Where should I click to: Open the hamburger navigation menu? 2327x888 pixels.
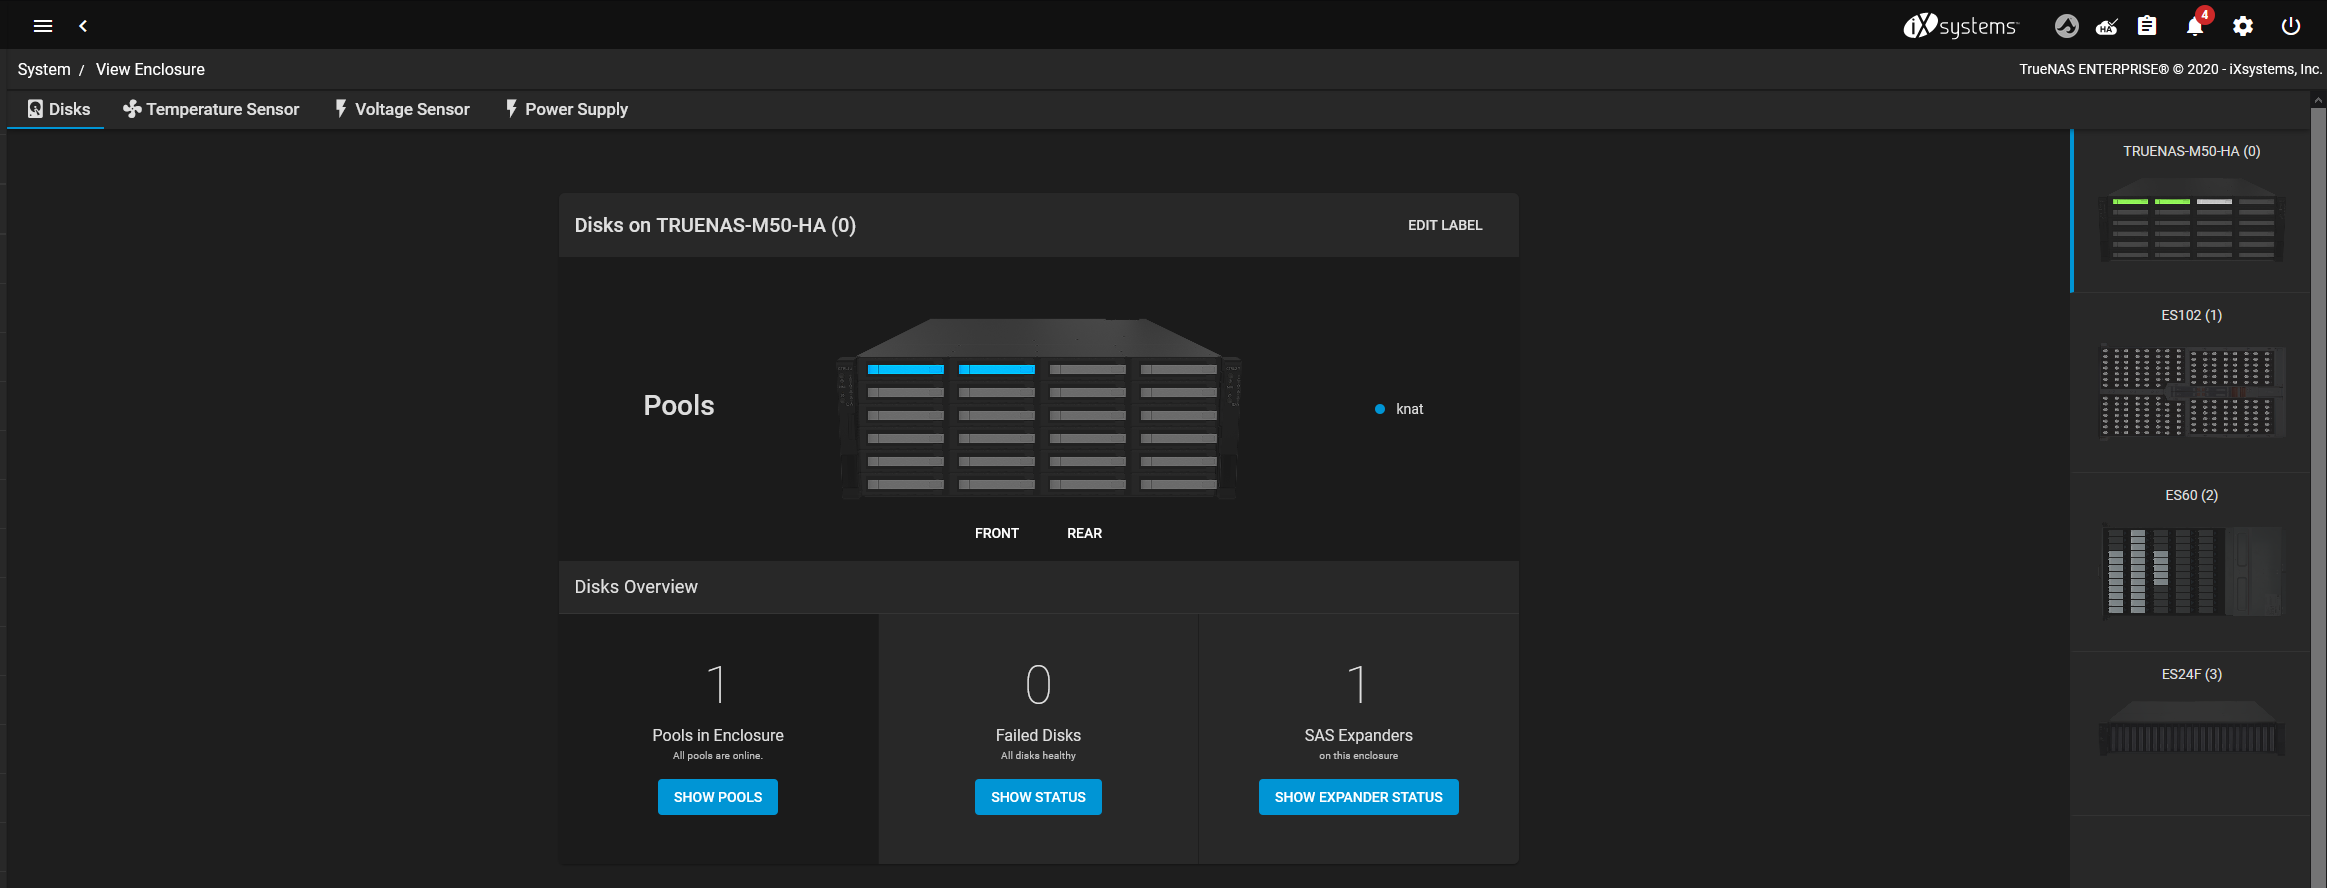[42, 26]
